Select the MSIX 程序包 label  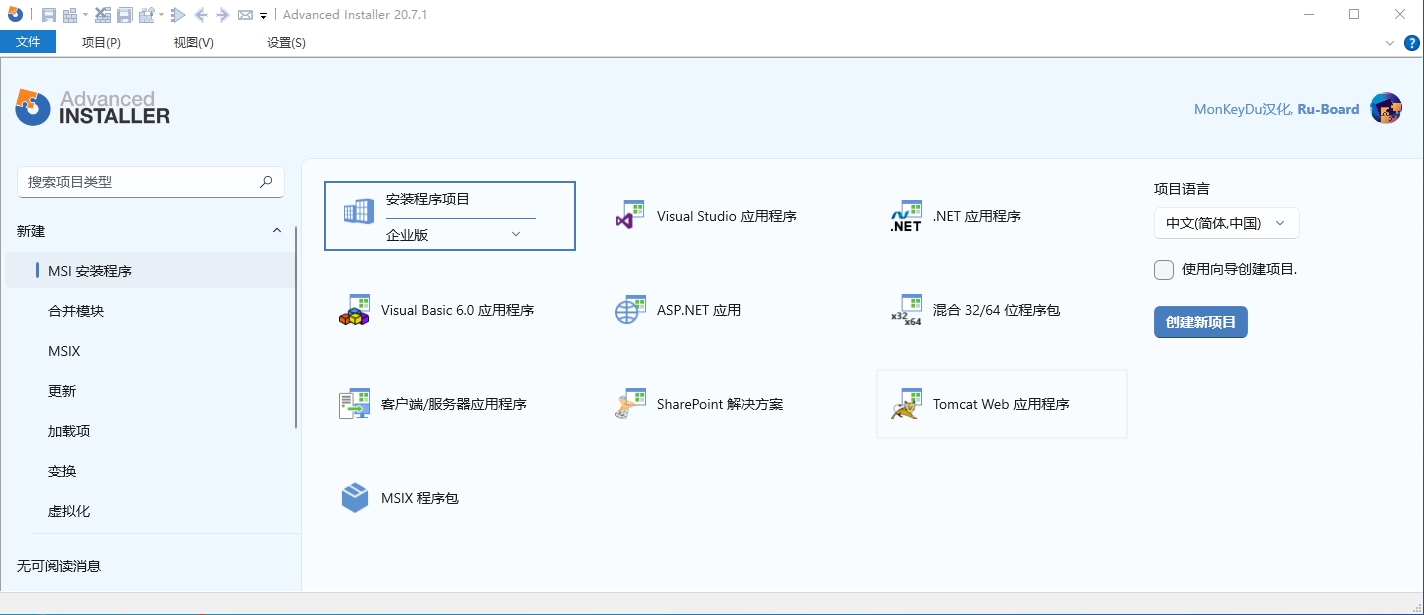coord(420,498)
